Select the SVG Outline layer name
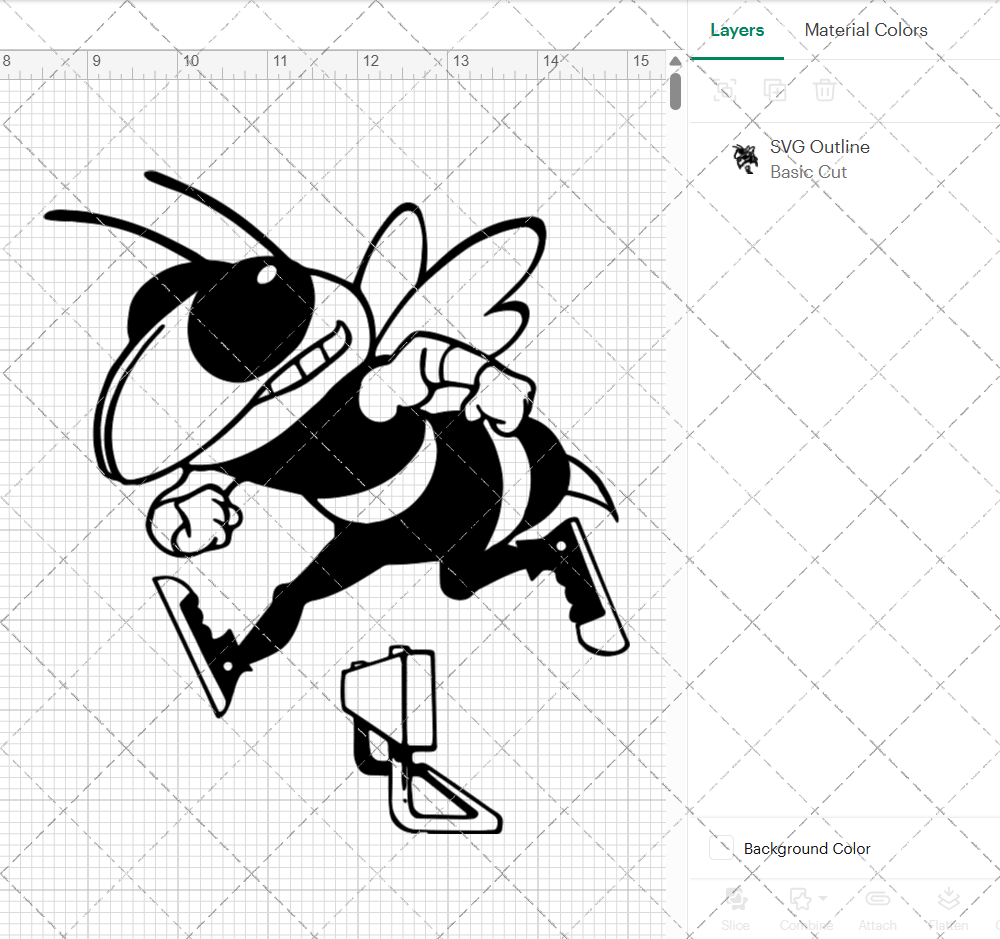Viewport: 1000px width, 939px height. coord(820,147)
